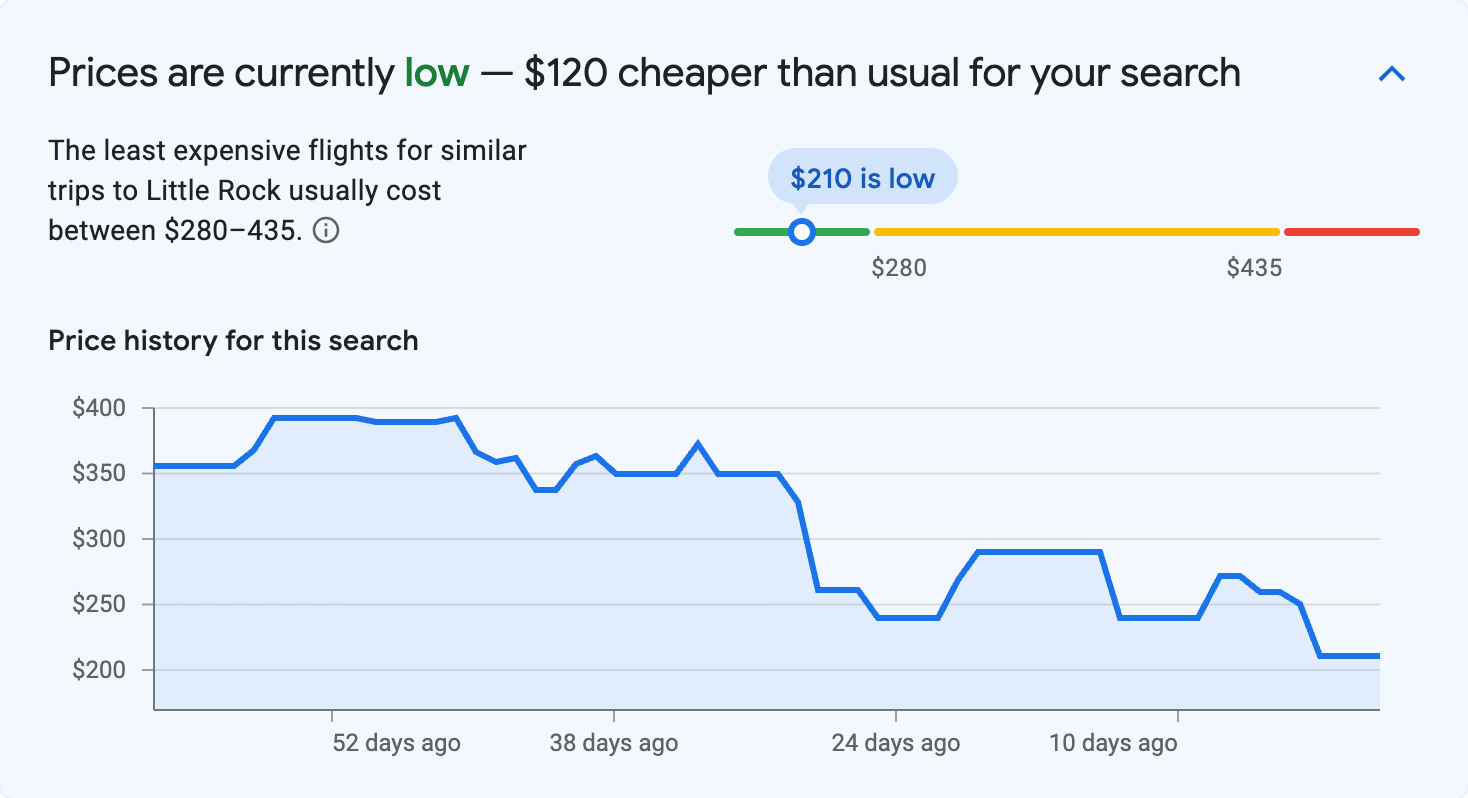Screen dimensions: 1468x798
Task: Click the '$210 is low' tooltip bubble
Action: click(862, 176)
